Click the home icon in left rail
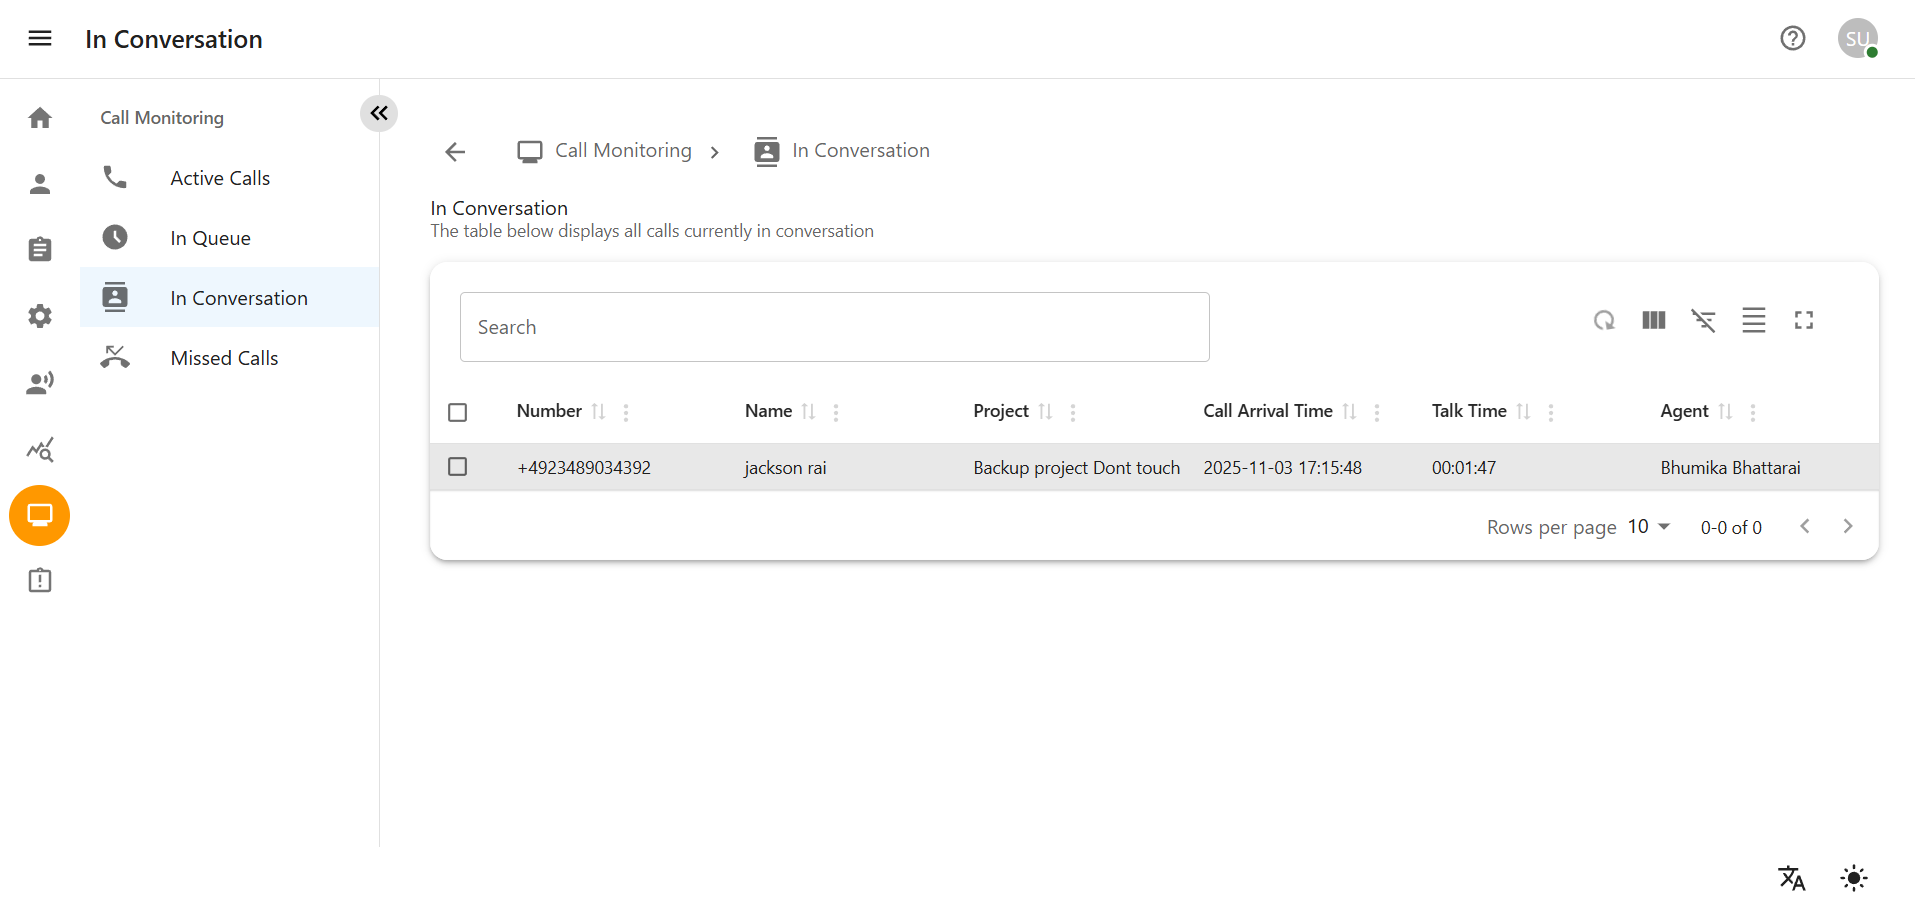 [40, 118]
